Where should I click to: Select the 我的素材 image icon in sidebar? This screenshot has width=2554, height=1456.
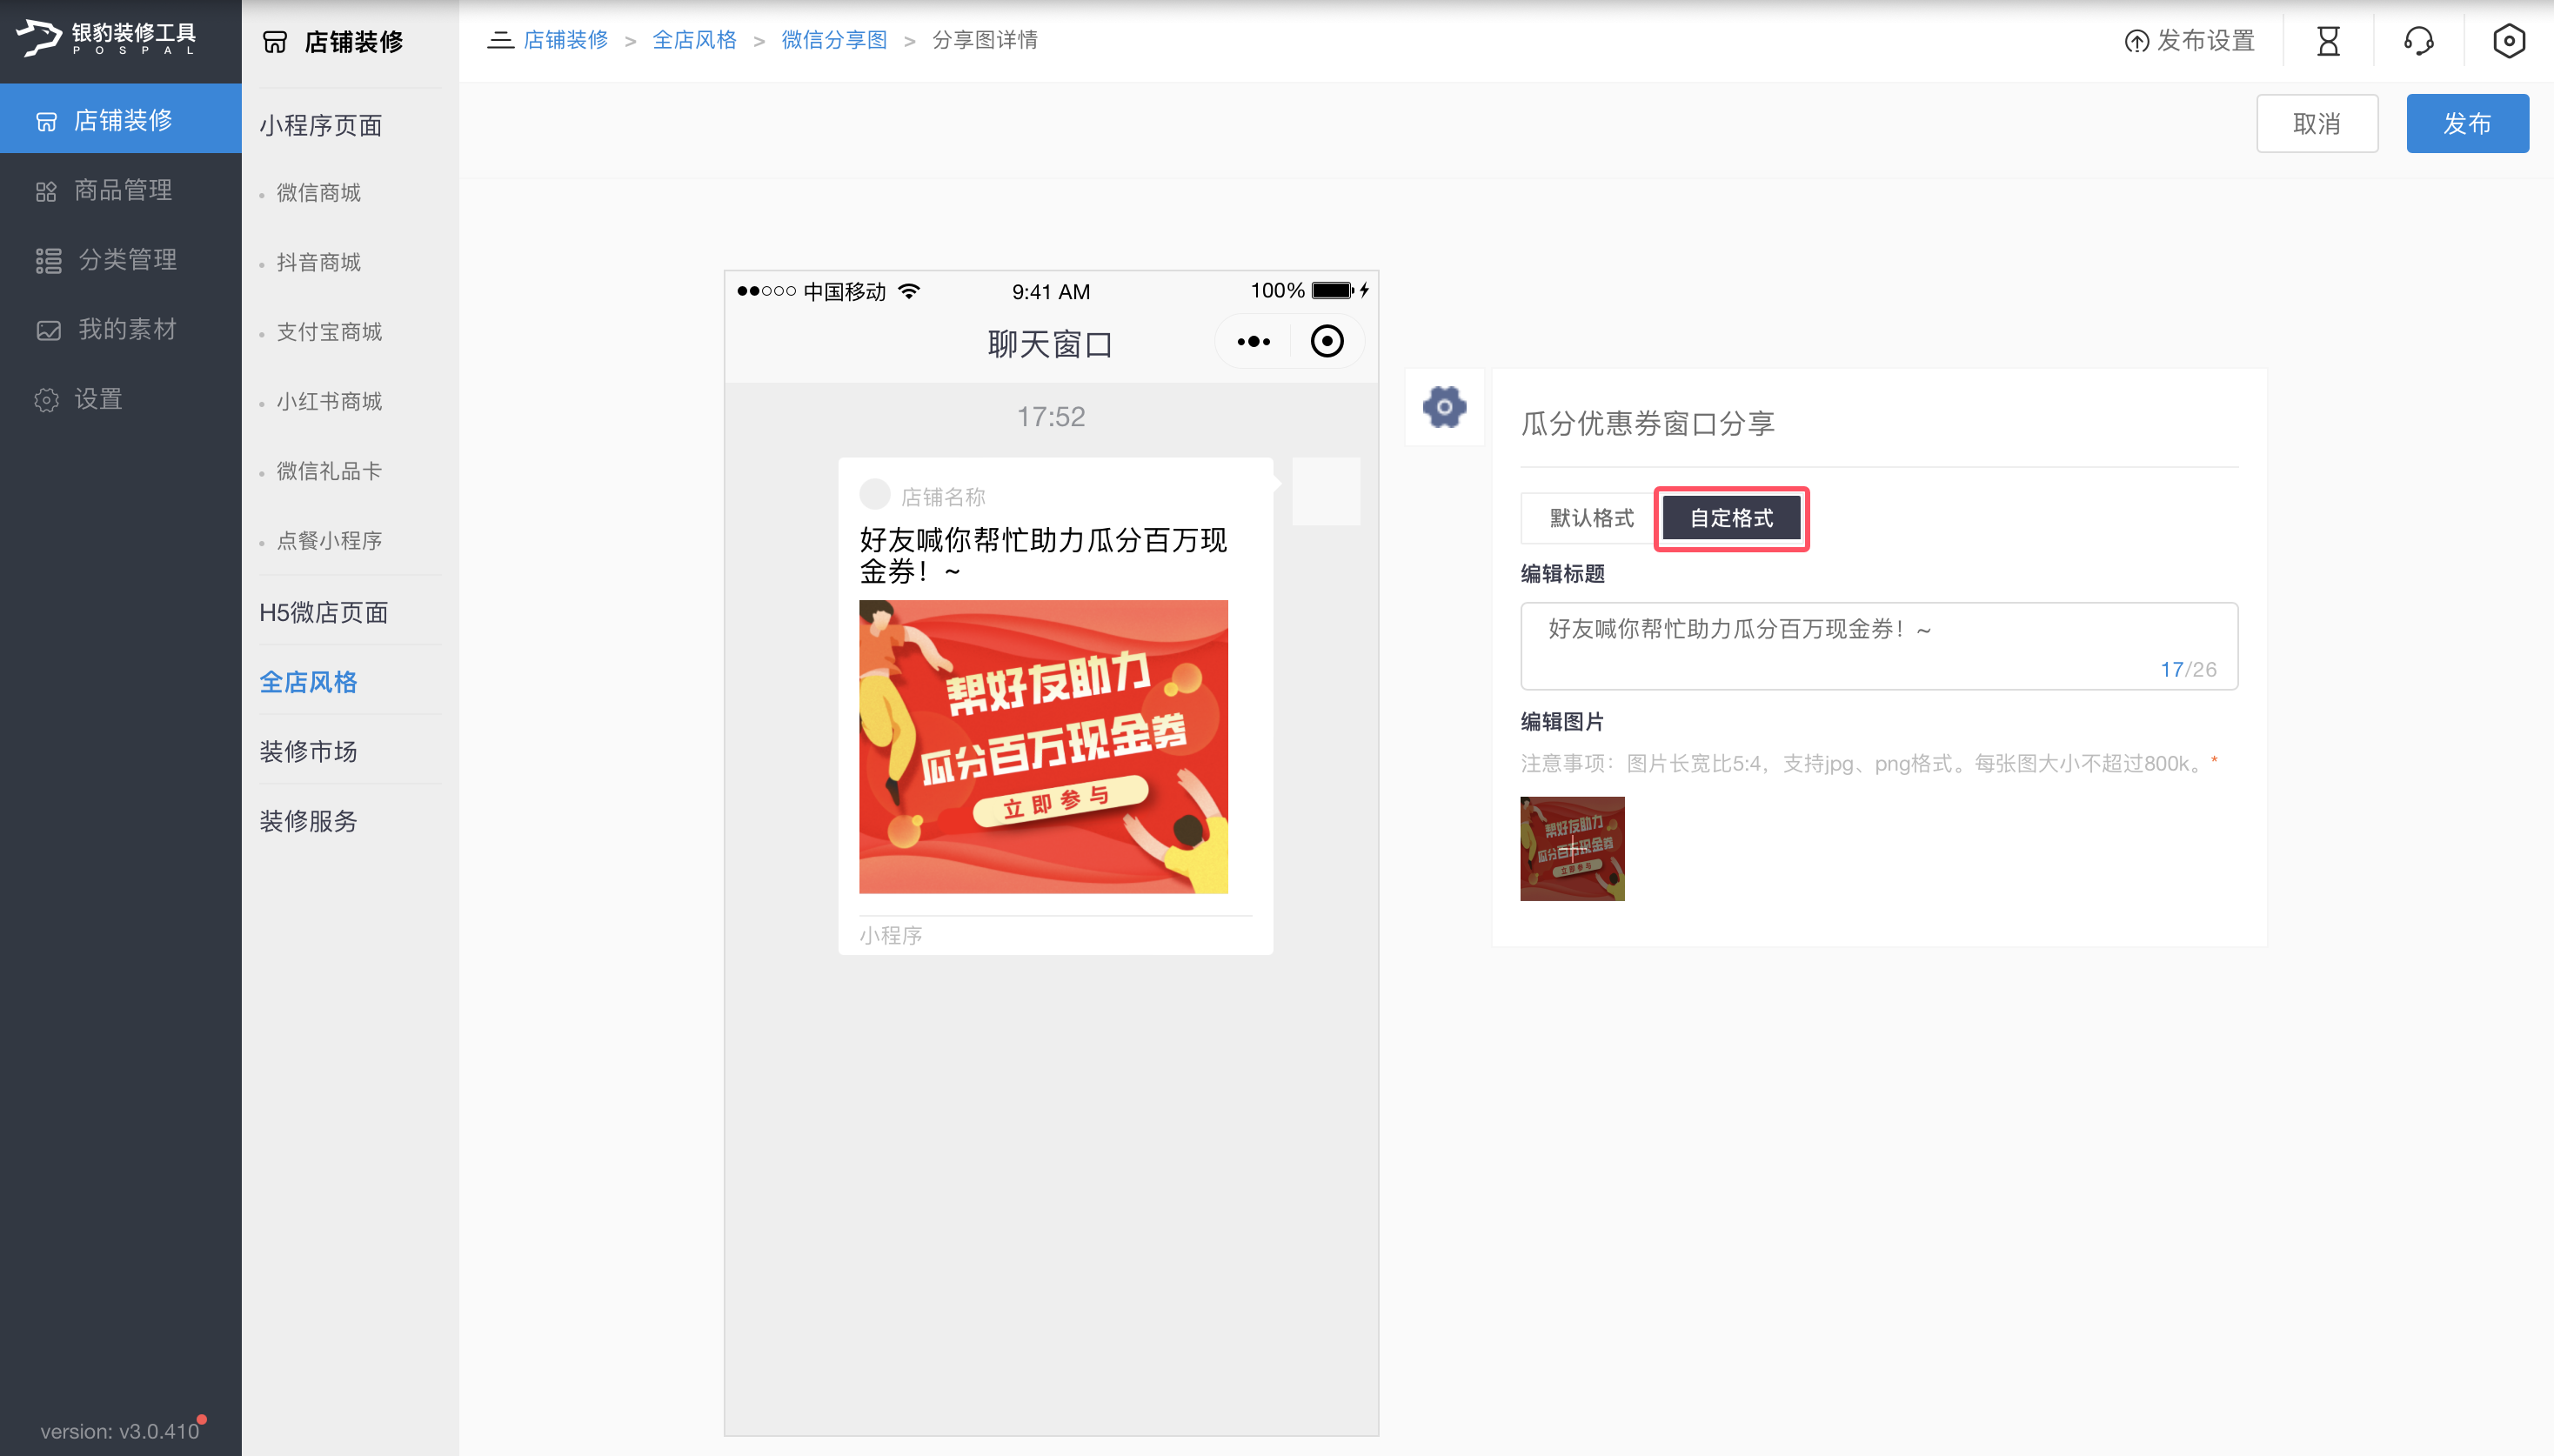[x=48, y=329]
